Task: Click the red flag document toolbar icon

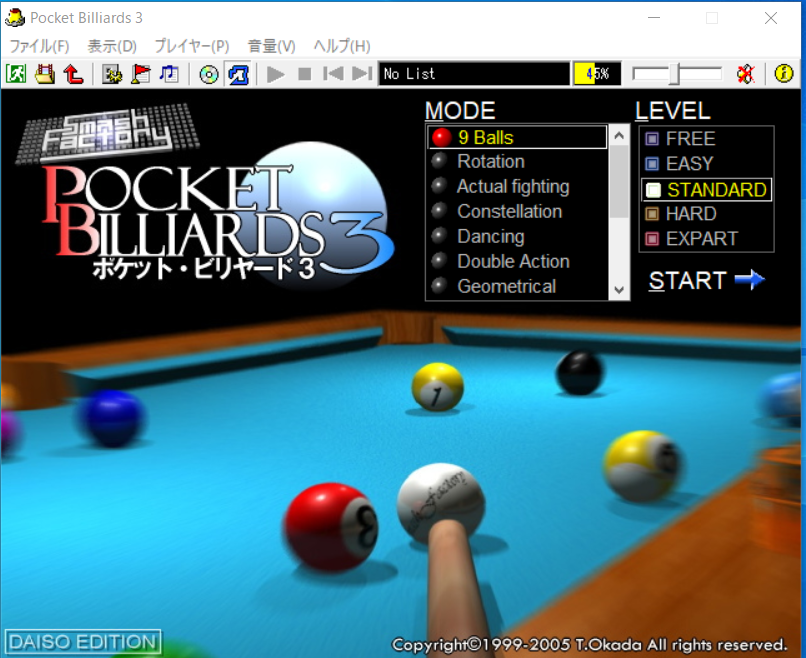Action: [141, 74]
